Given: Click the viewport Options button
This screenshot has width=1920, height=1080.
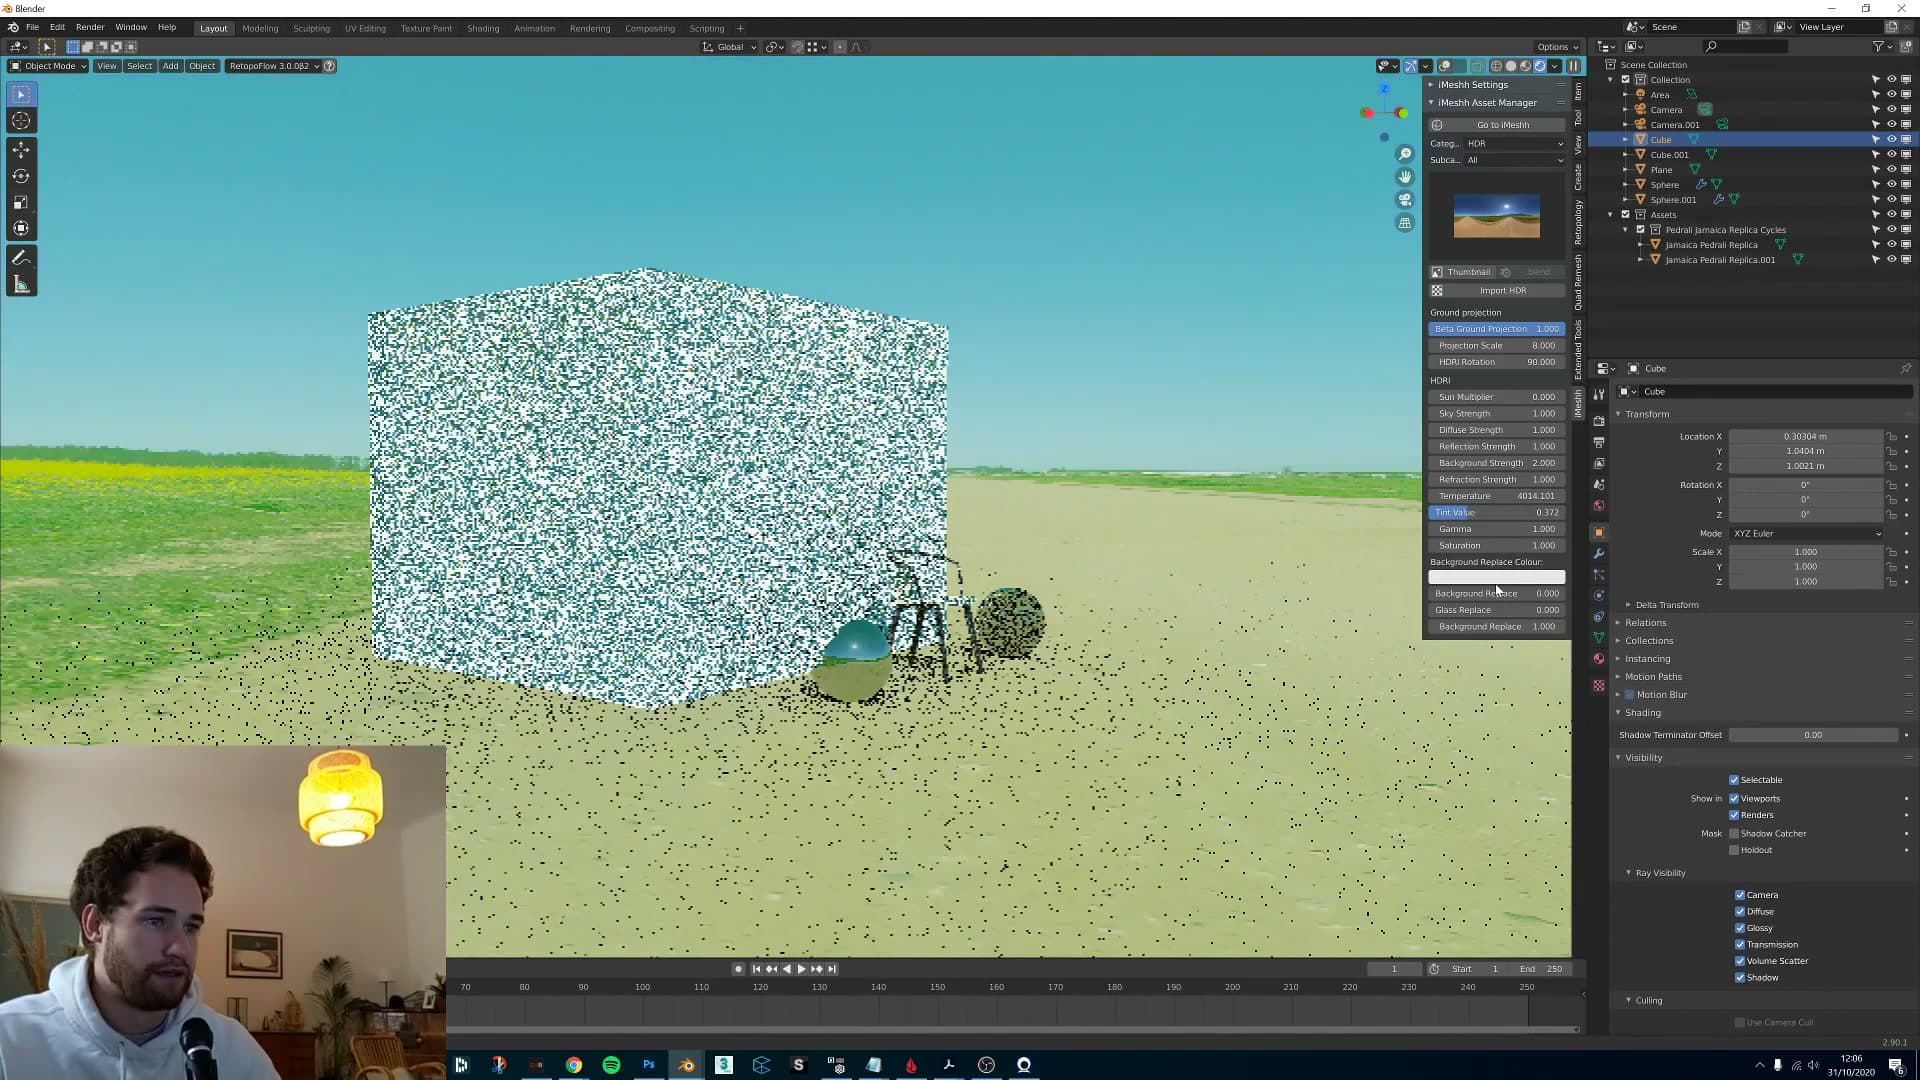Looking at the screenshot, I should point(1557,47).
